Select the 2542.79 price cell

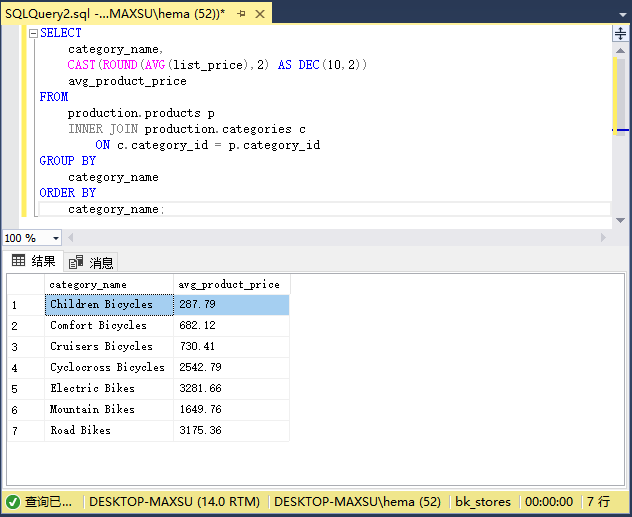tap(231, 368)
